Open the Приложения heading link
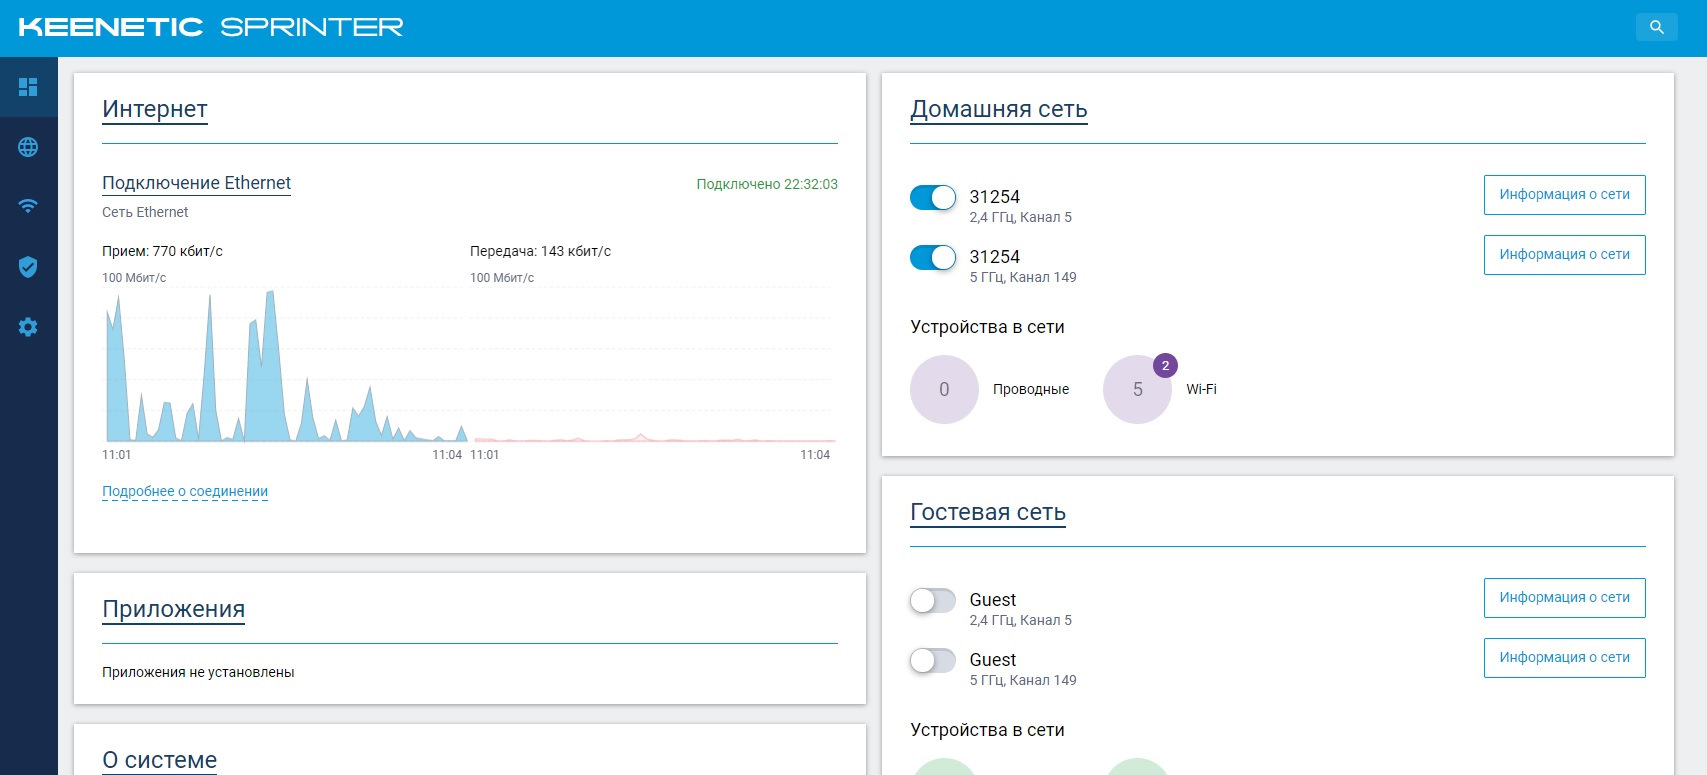The height and width of the screenshot is (775, 1707). coord(174,609)
